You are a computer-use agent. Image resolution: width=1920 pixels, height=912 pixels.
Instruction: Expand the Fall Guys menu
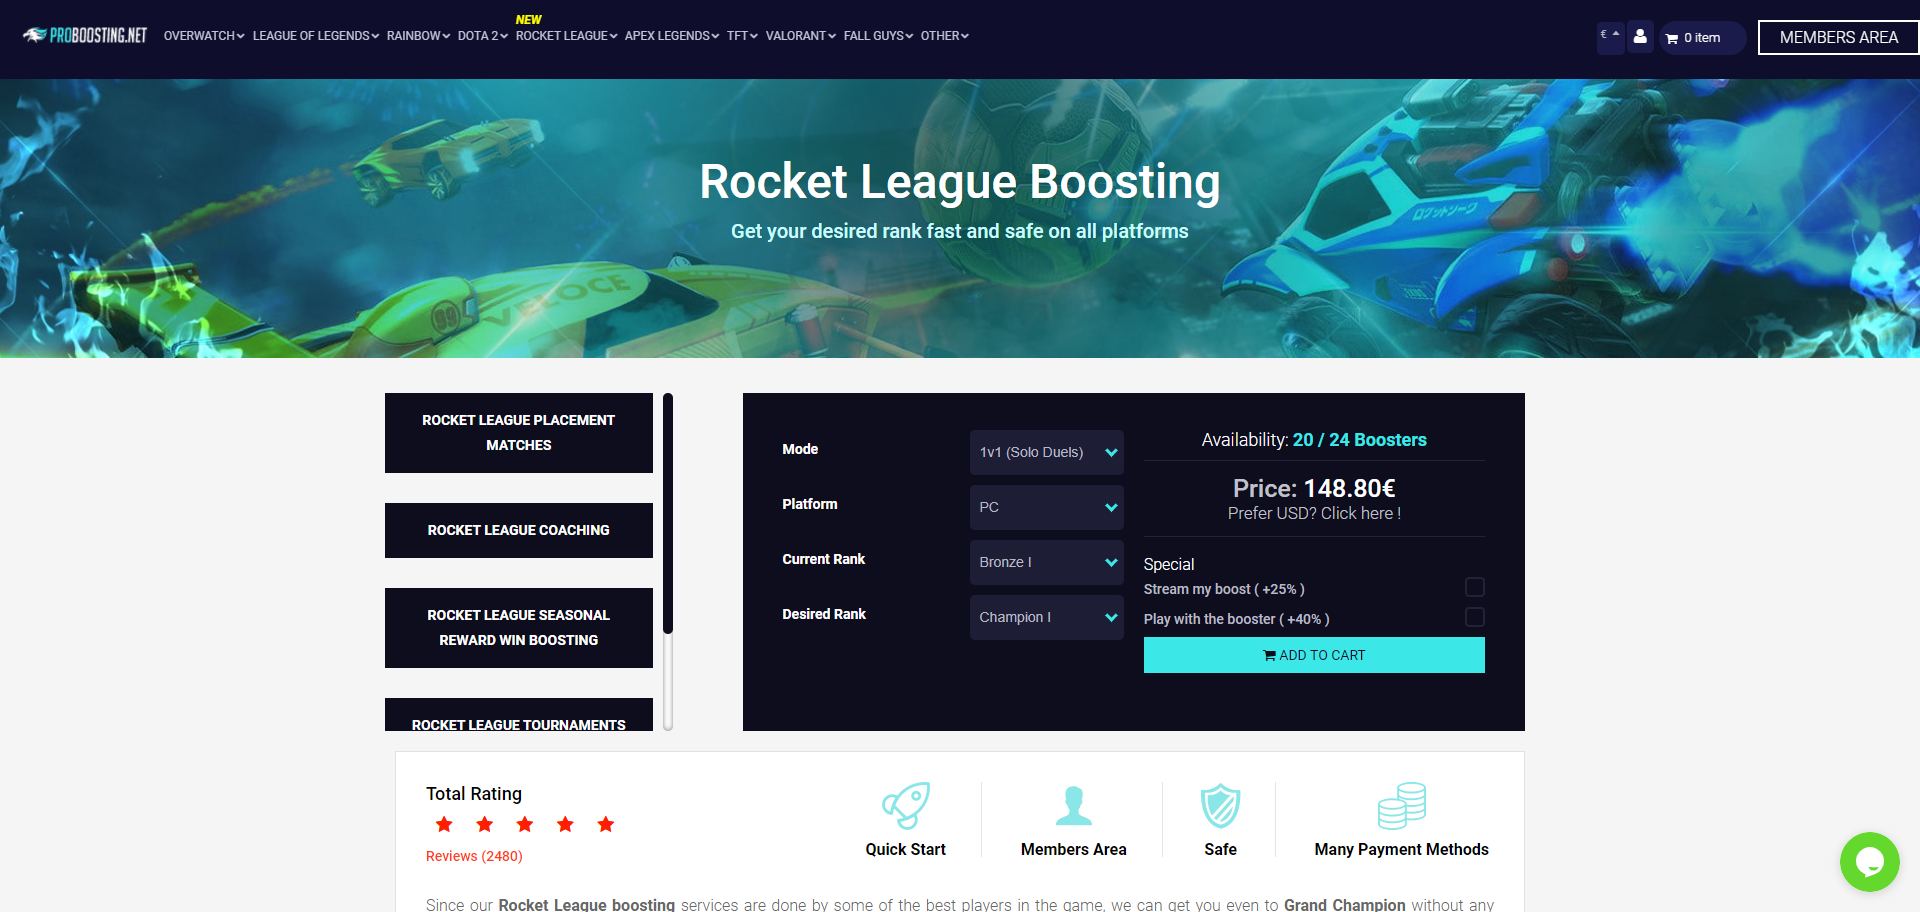[878, 36]
